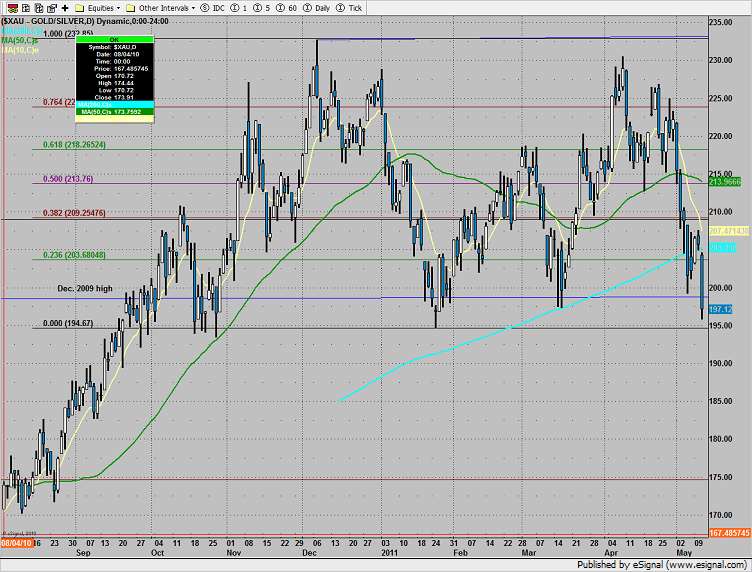Click the green OK header of the data window
The height and width of the screenshot is (572, 752).
pyautogui.click(x=115, y=40)
